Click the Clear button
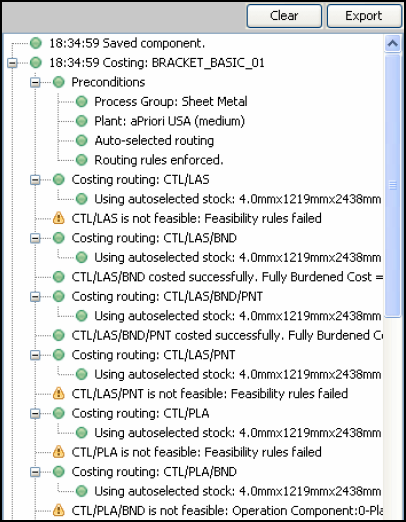Screen dimensions: 406x522 pos(284,16)
